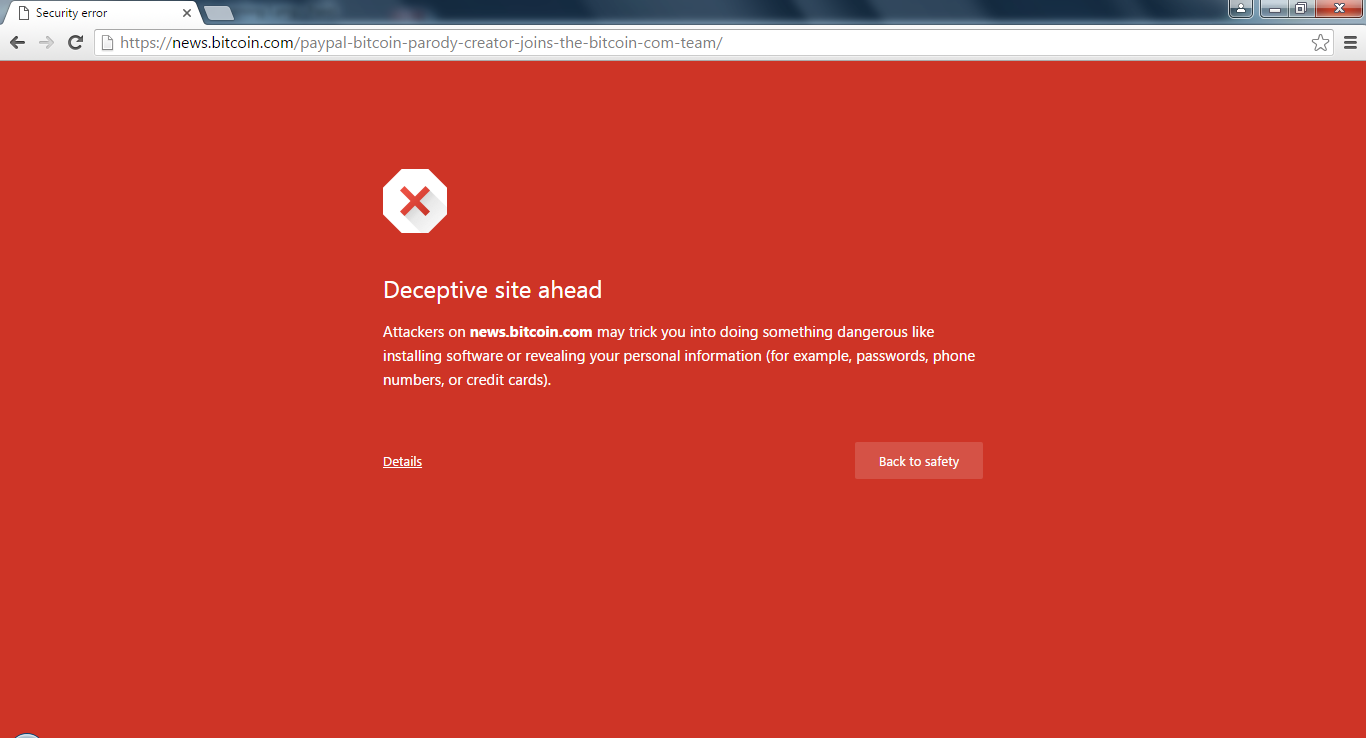Screen dimensions: 1366x738
Task: Click the Chrome user profile icon
Action: (x=1241, y=8)
